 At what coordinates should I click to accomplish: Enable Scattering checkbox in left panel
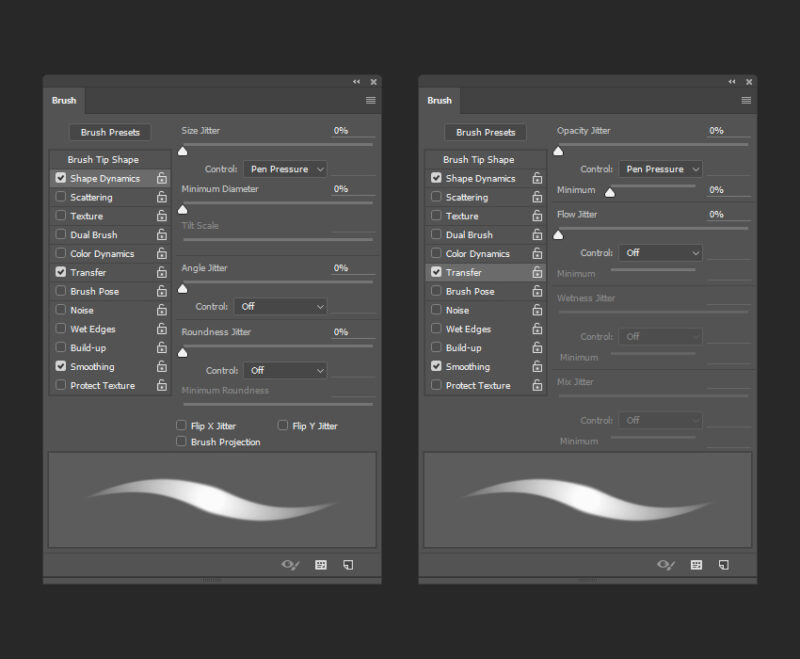61,198
